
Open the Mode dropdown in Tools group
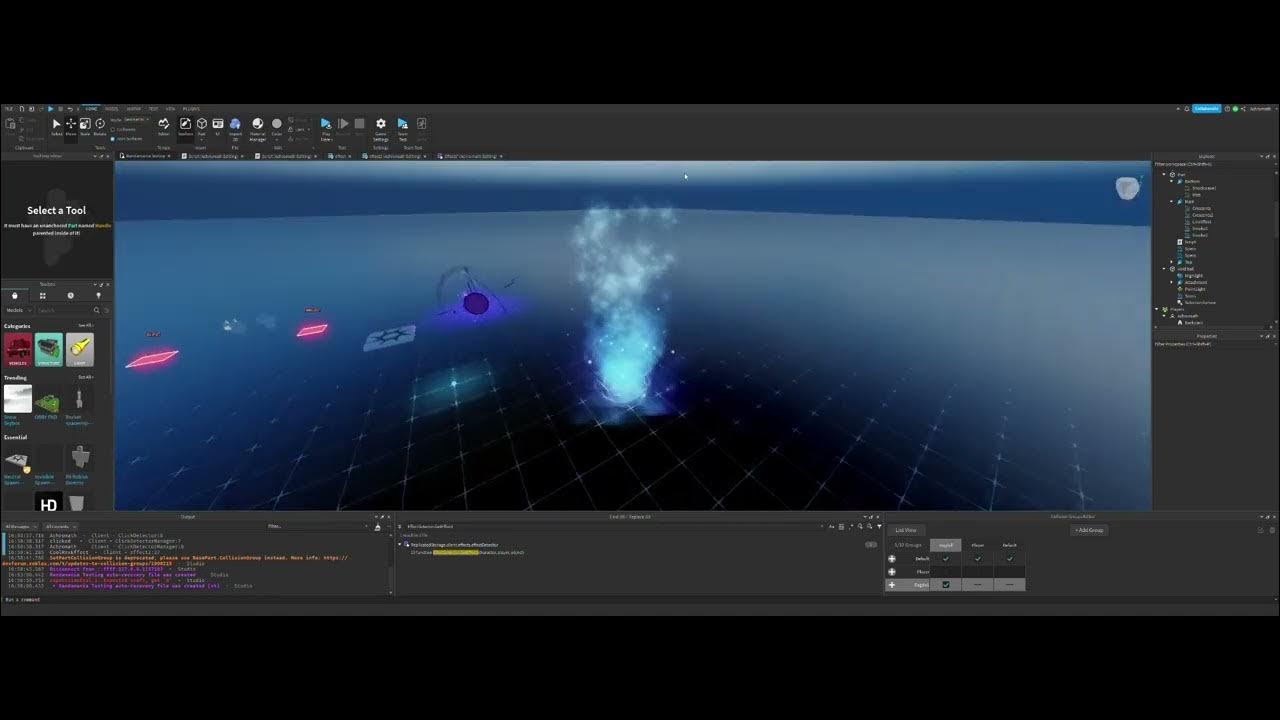[x=137, y=120]
